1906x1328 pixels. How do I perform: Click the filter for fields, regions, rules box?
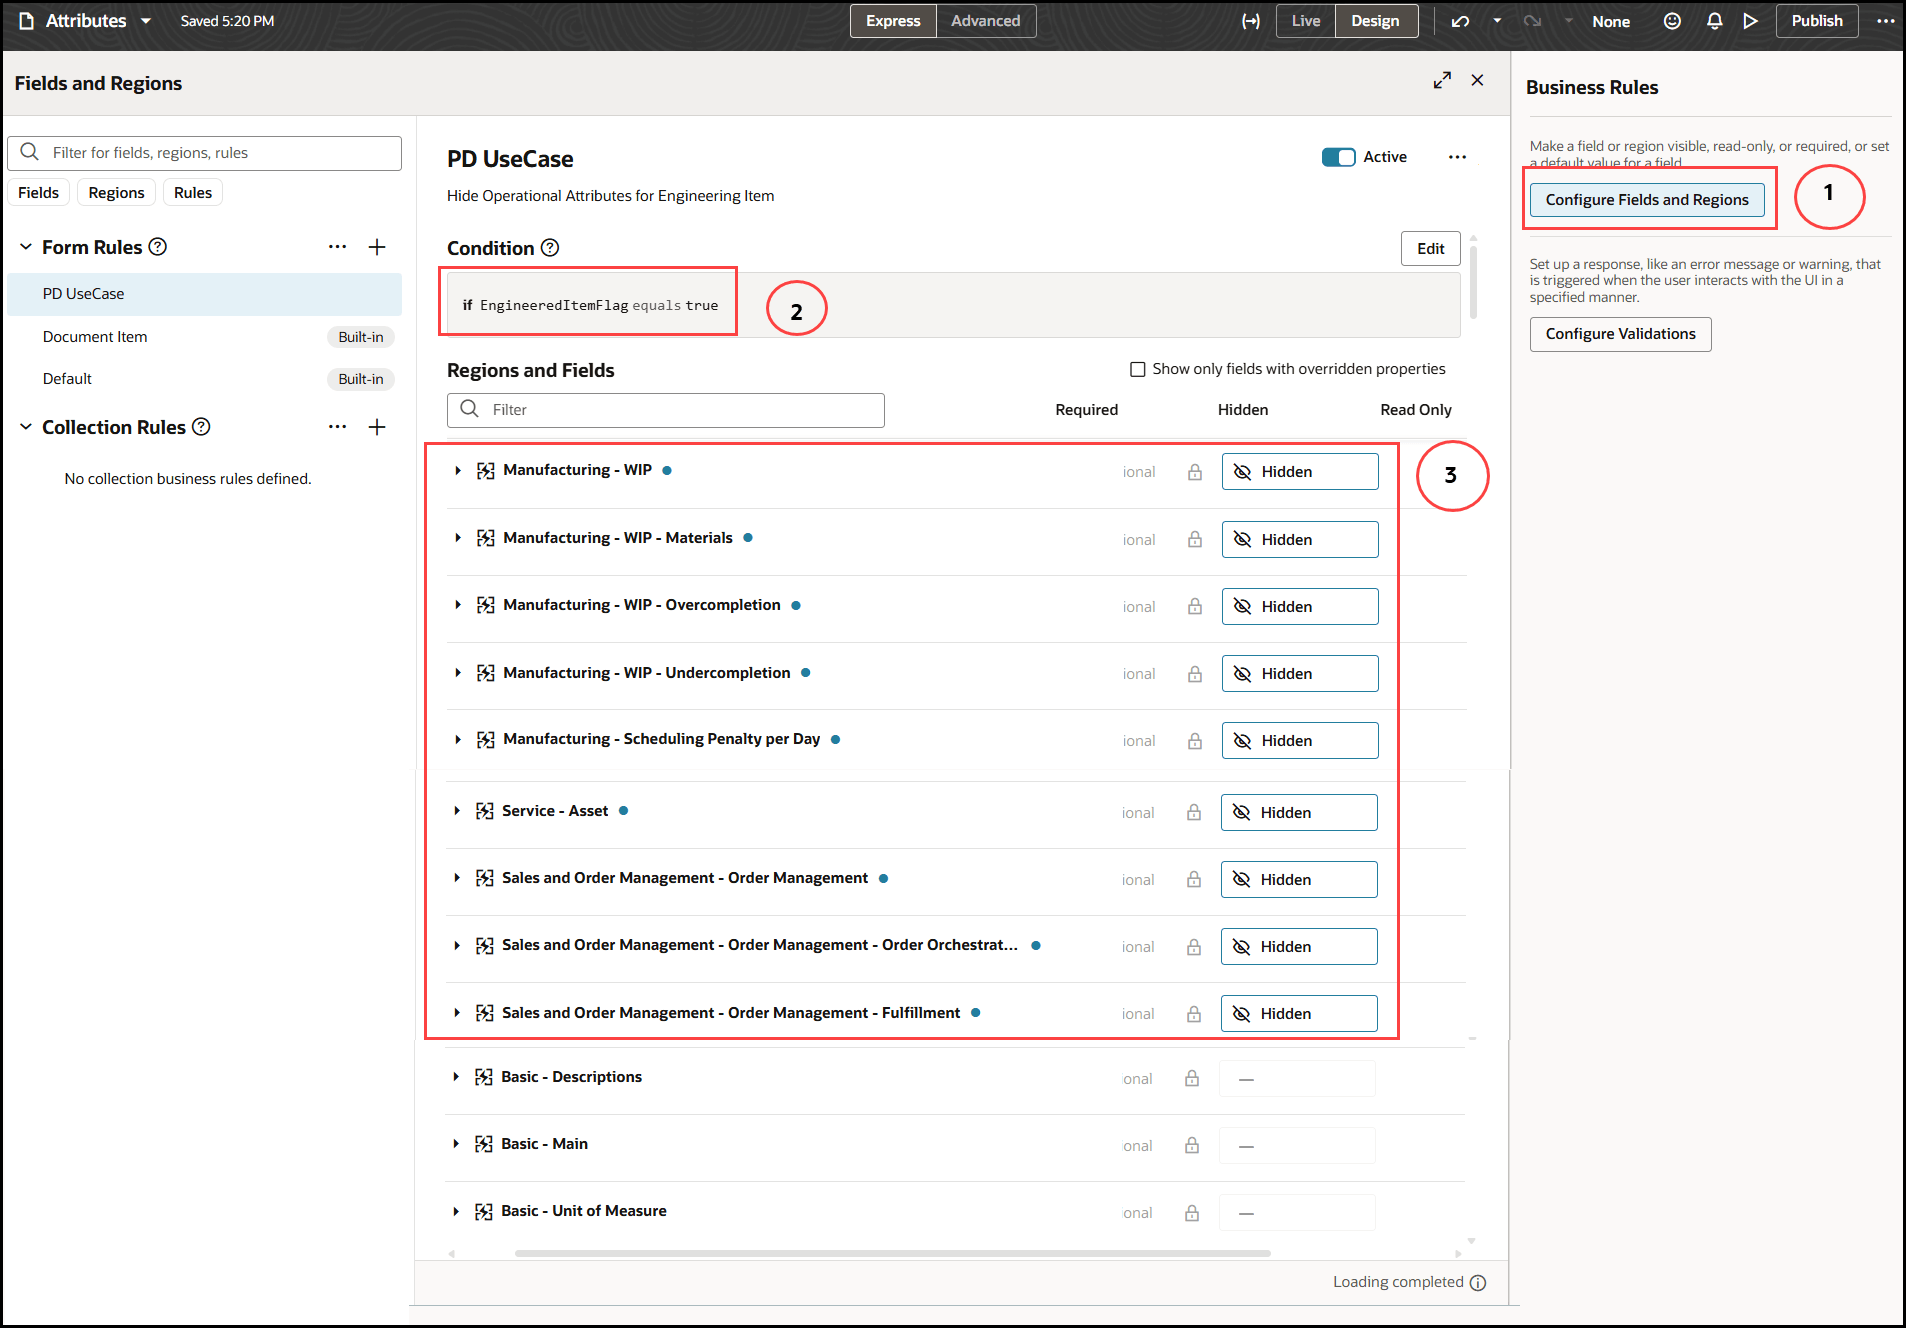pyautogui.click(x=205, y=153)
